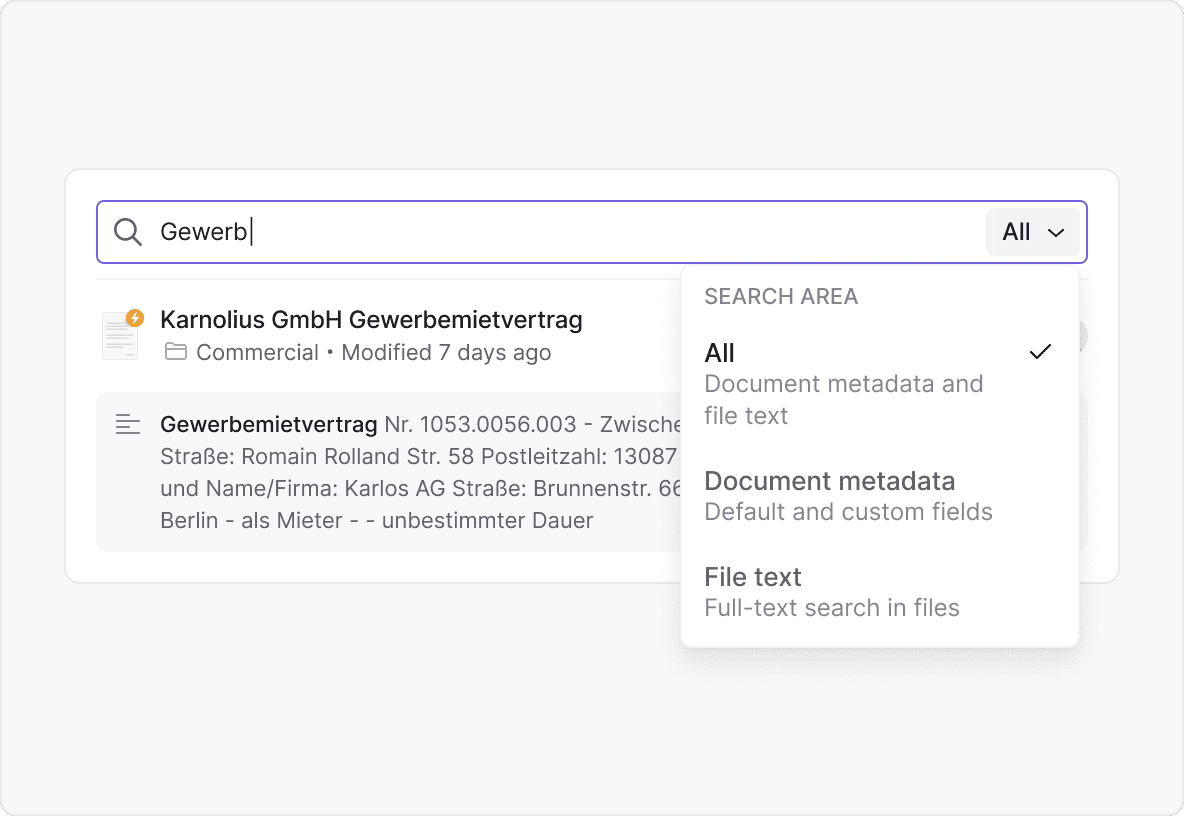
Task: Click the Modified 7 days ago text
Action: tap(446, 352)
